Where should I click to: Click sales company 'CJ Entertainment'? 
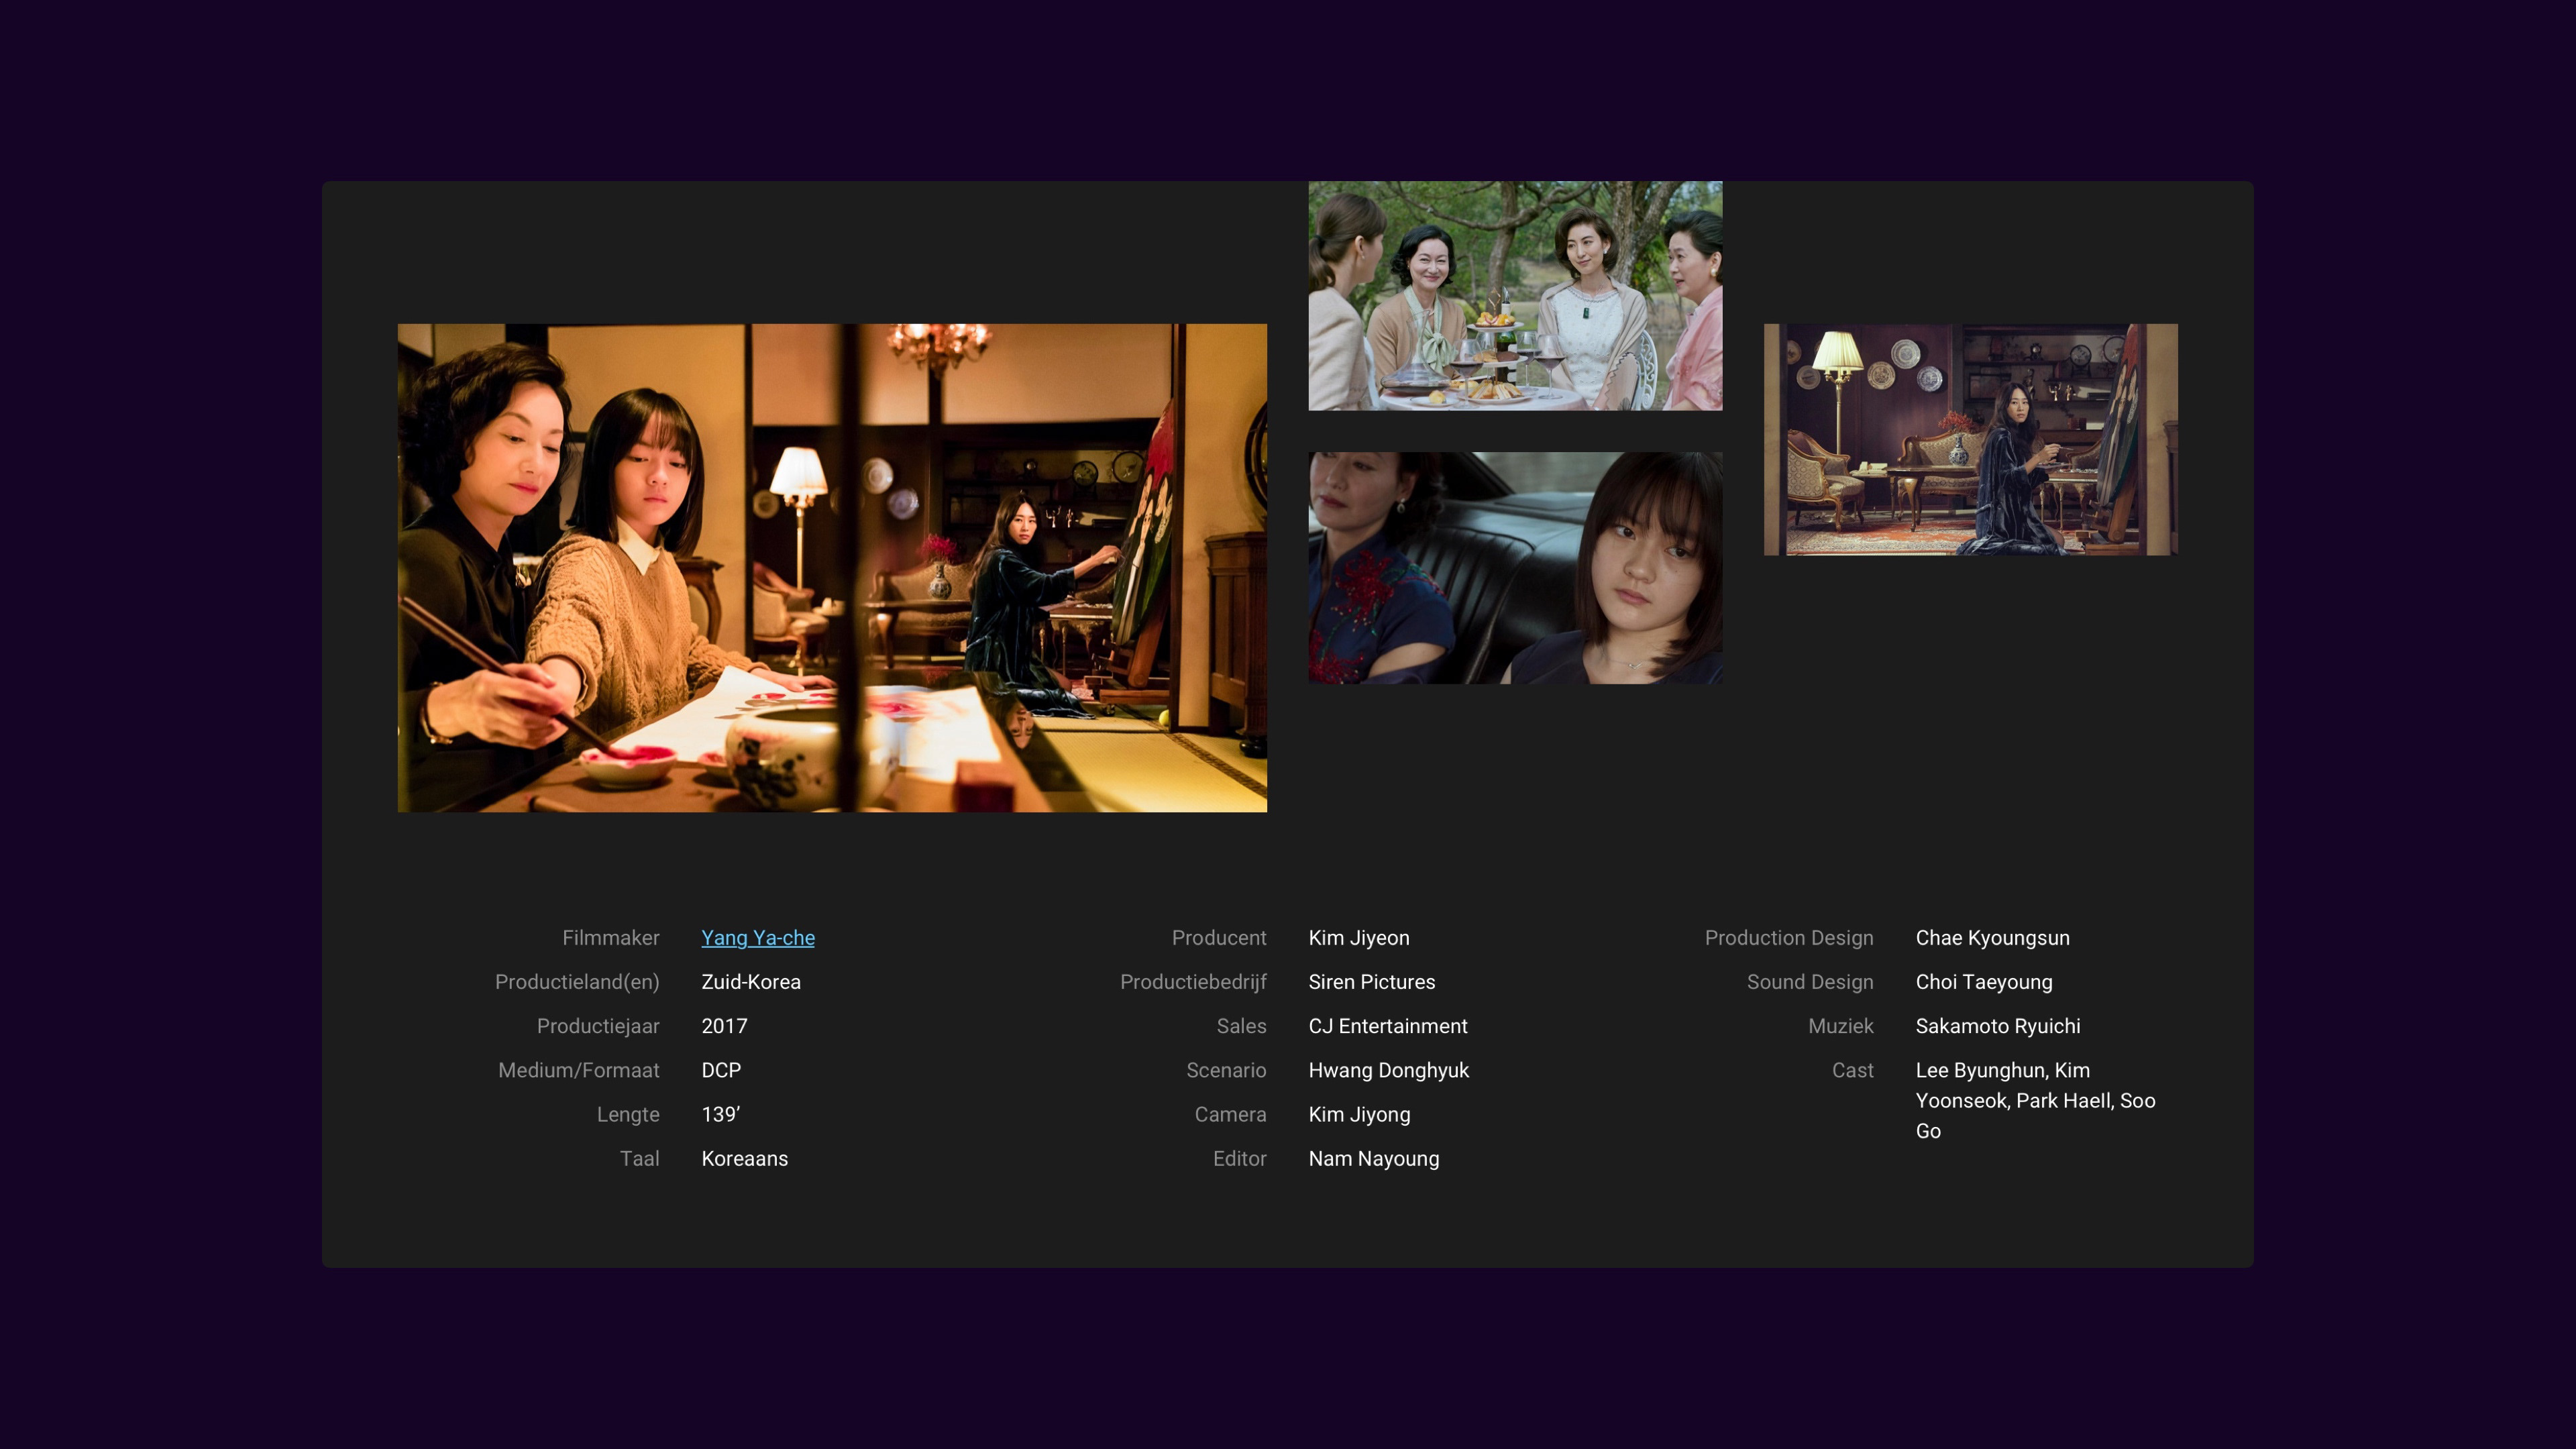[1388, 1026]
